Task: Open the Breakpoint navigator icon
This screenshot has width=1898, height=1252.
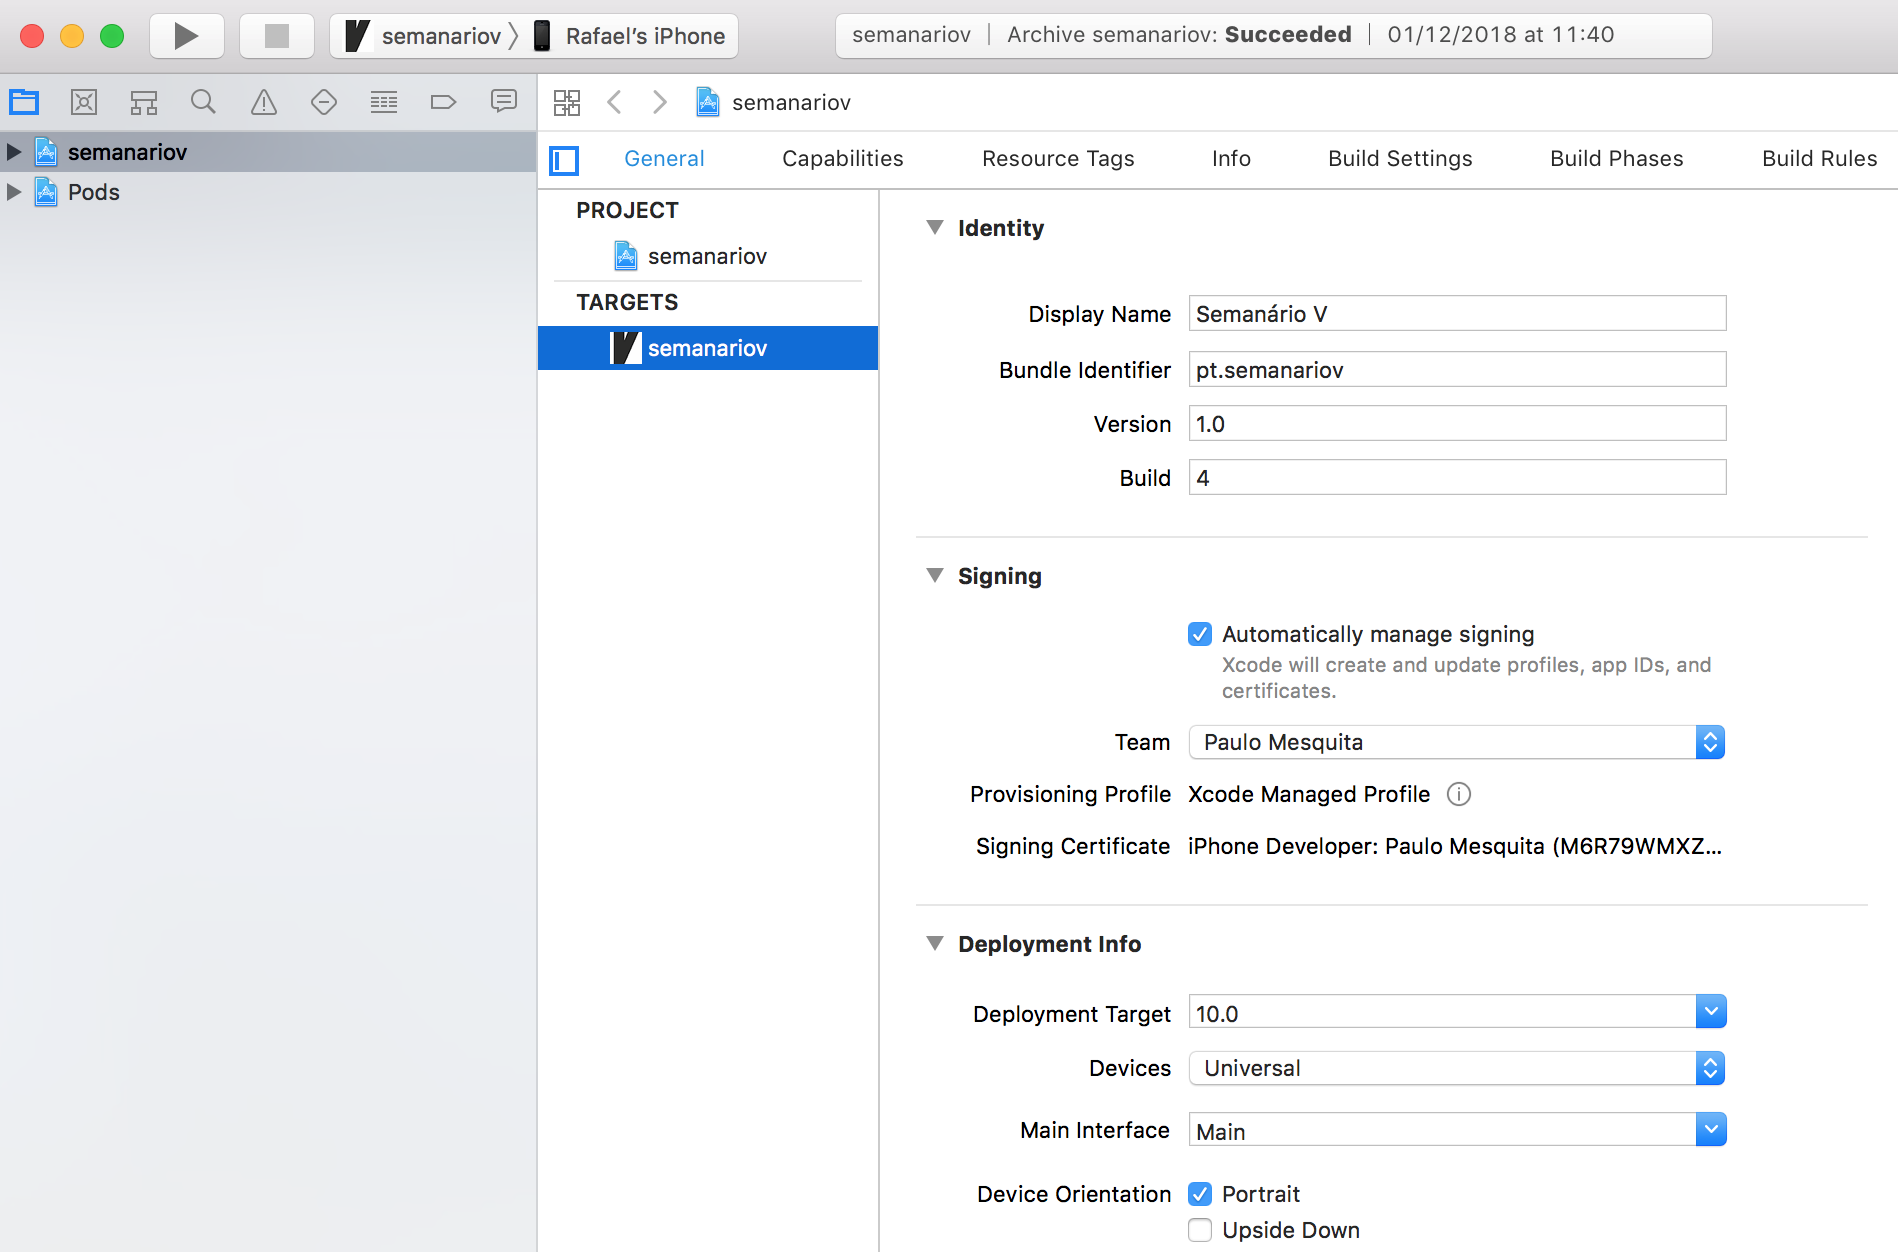Action: 443,102
